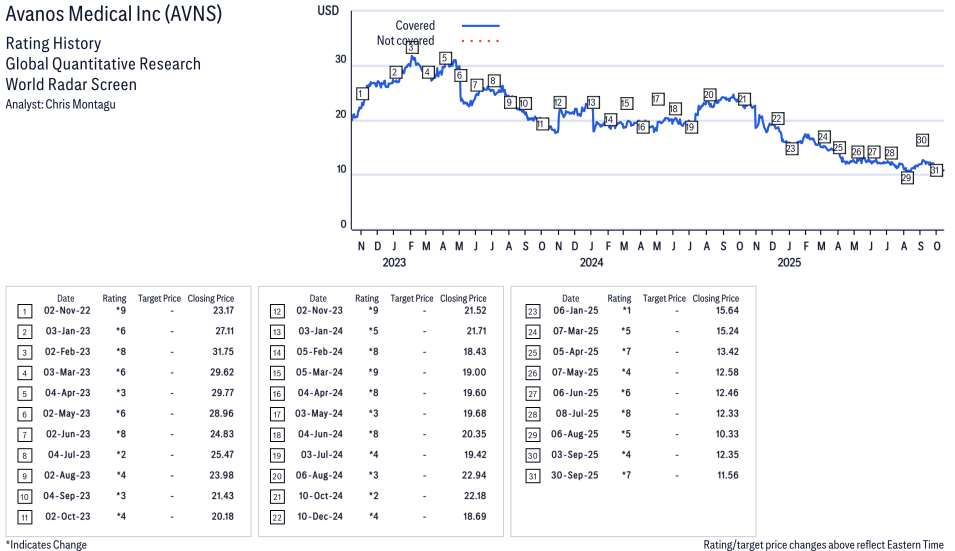Select the 31.75 closing price value

[223, 351]
